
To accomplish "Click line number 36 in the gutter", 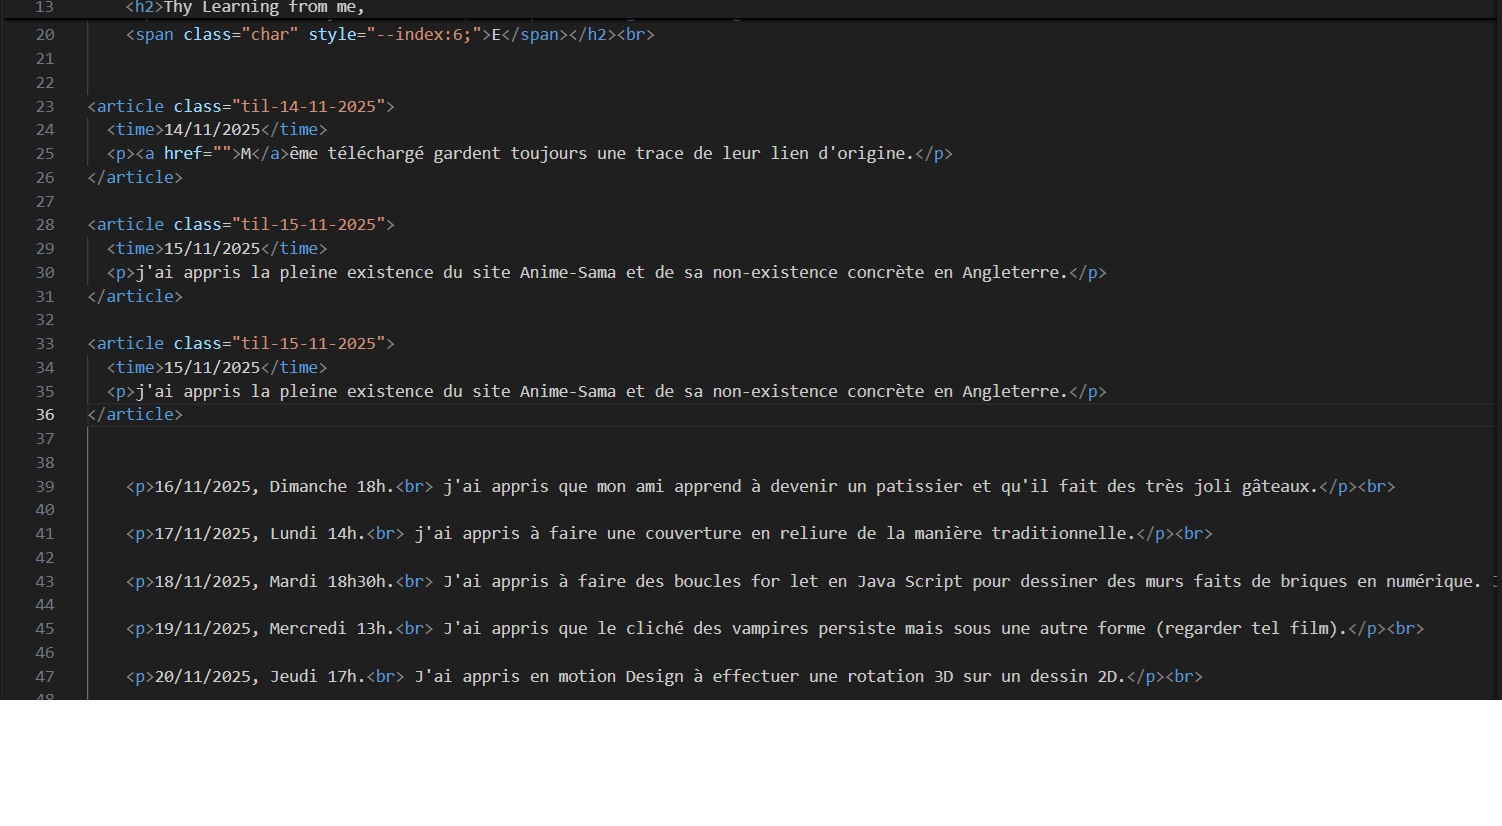I will click(x=45, y=415).
